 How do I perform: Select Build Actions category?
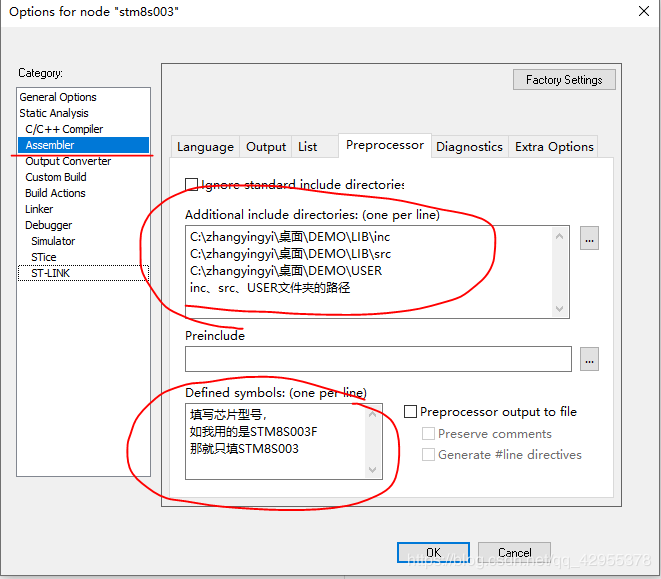click(55, 193)
